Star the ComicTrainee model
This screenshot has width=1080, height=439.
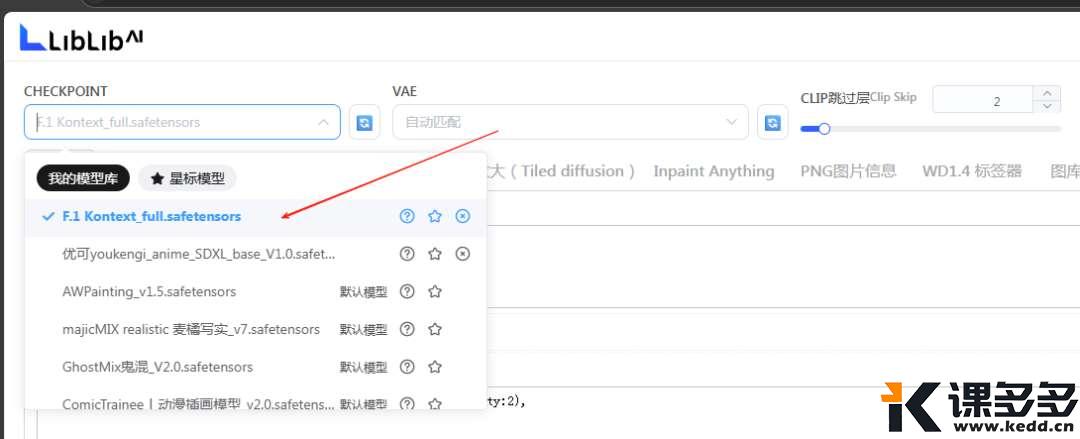coord(435,403)
